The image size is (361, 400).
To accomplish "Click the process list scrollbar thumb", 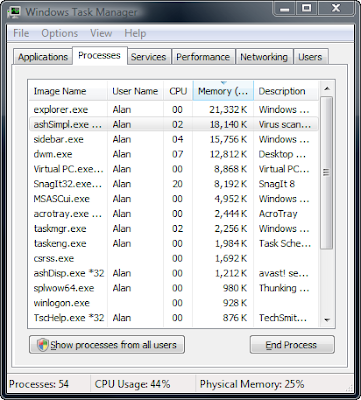I will 326,172.
